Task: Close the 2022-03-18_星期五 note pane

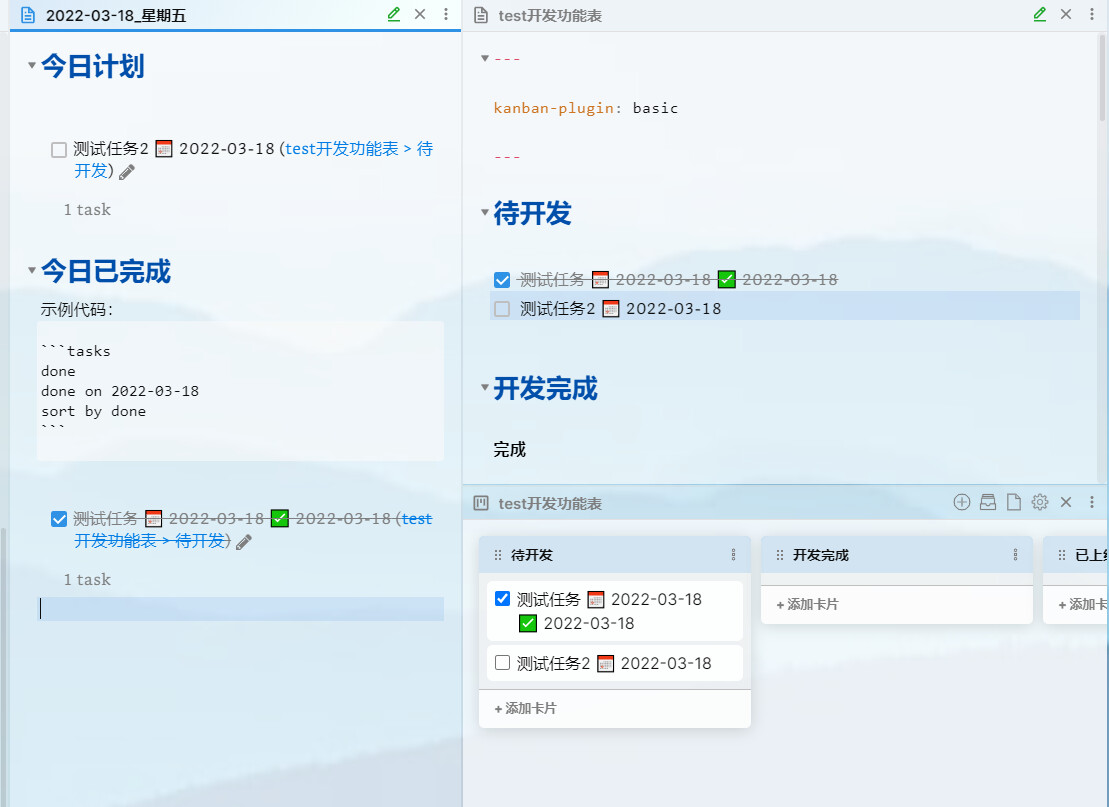Action: tap(420, 14)
